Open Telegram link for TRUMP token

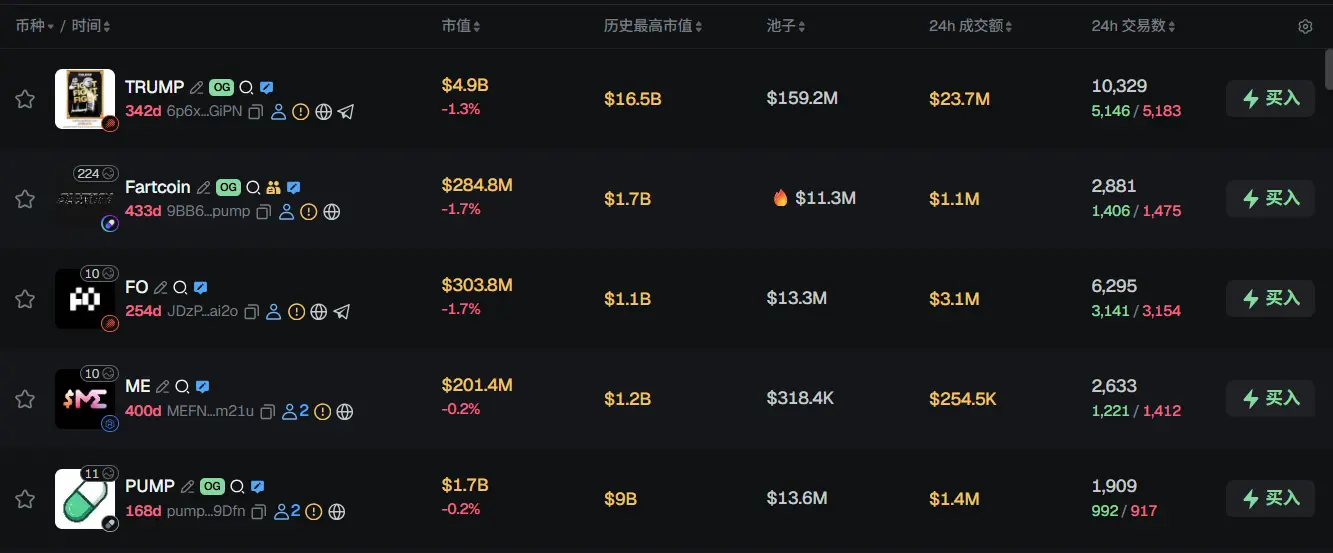point(346,112)
